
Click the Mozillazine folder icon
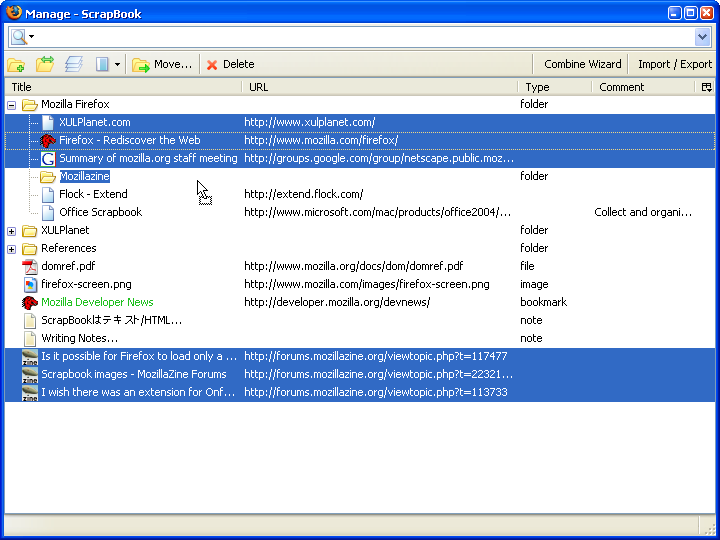48,177
